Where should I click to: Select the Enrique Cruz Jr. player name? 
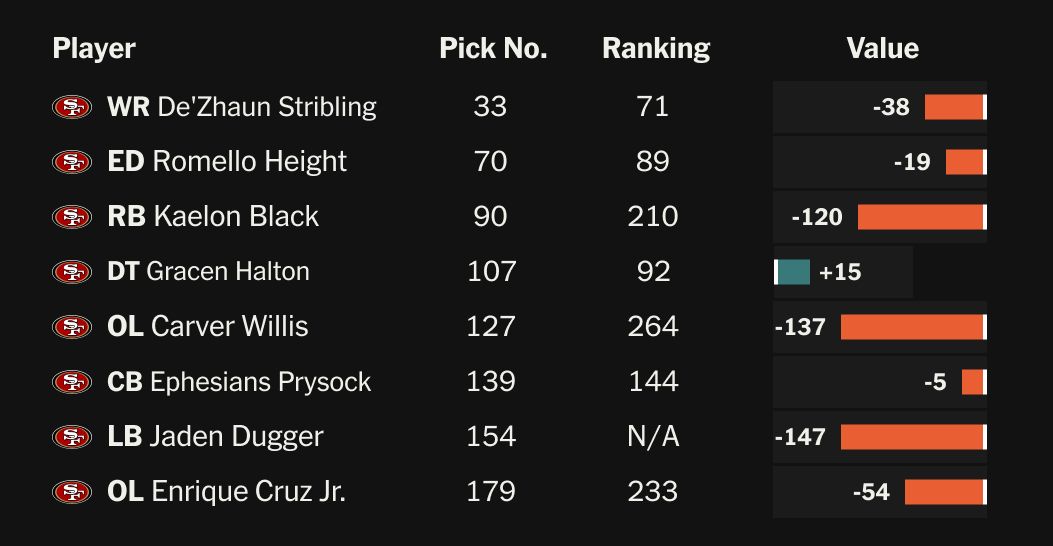[x=248, y=492]
